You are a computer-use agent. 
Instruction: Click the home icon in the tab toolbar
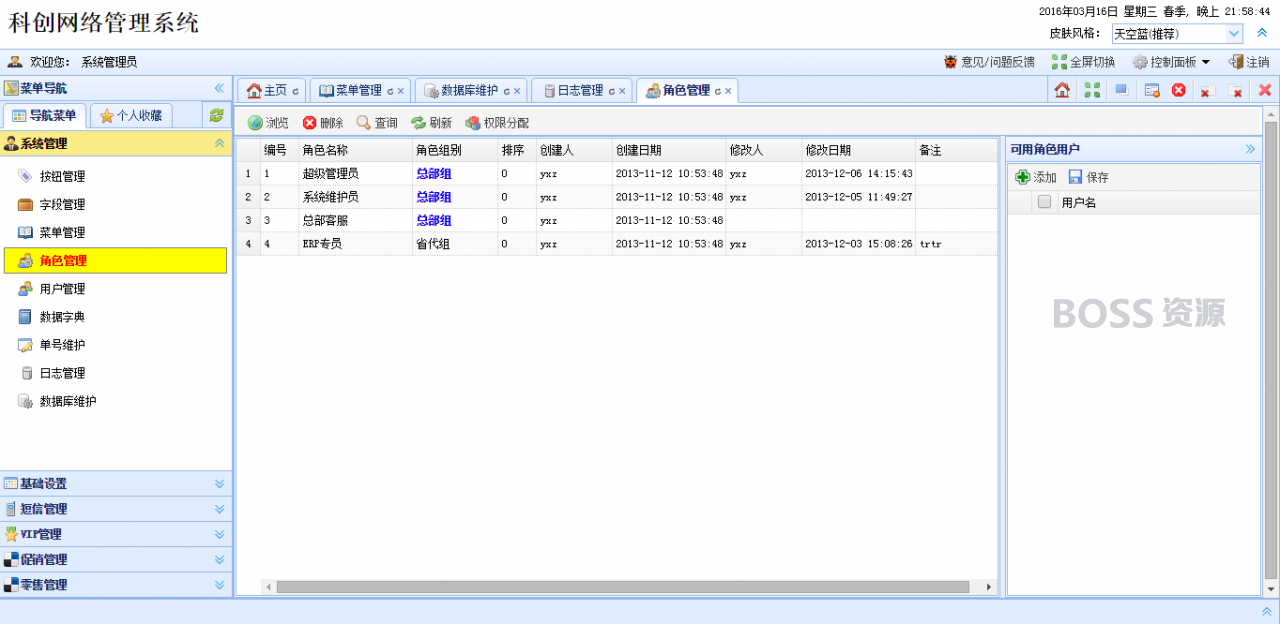pos(1062,90)
